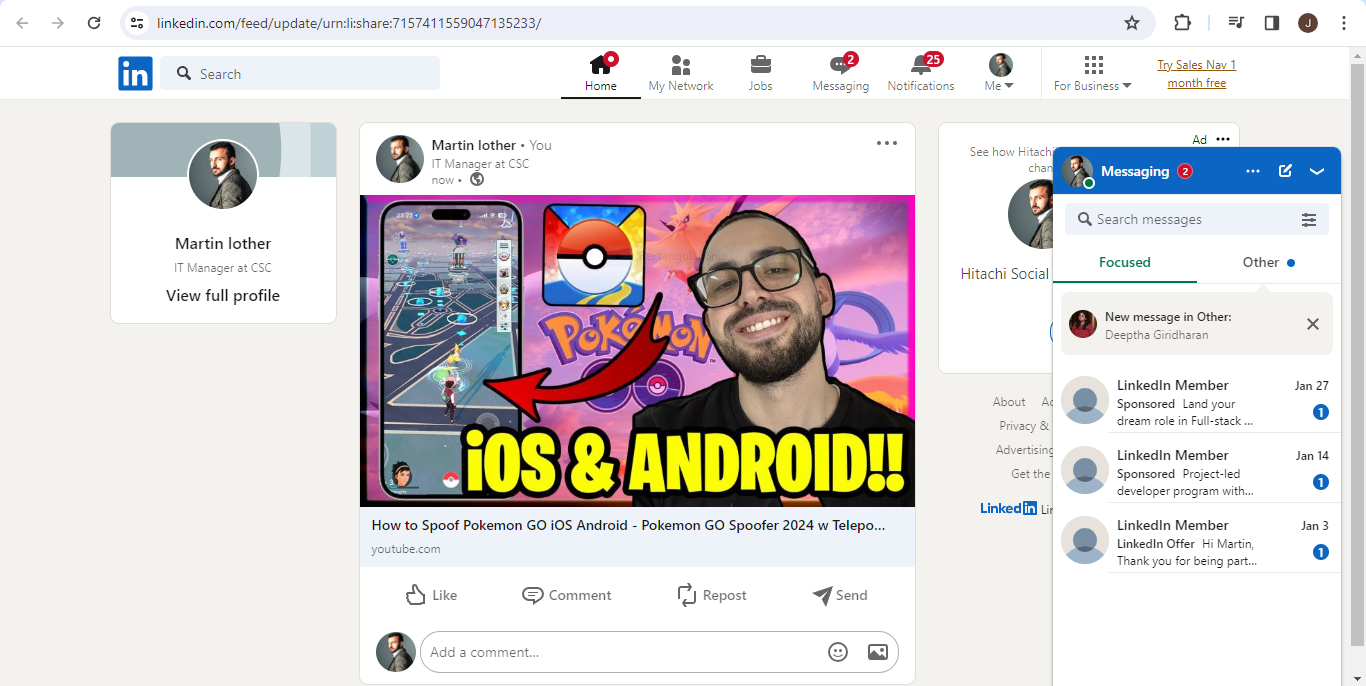Bookmark this page with the star icon
Image resolution: width=1366 pixels, height=686 pixels.
point(1132,23)
